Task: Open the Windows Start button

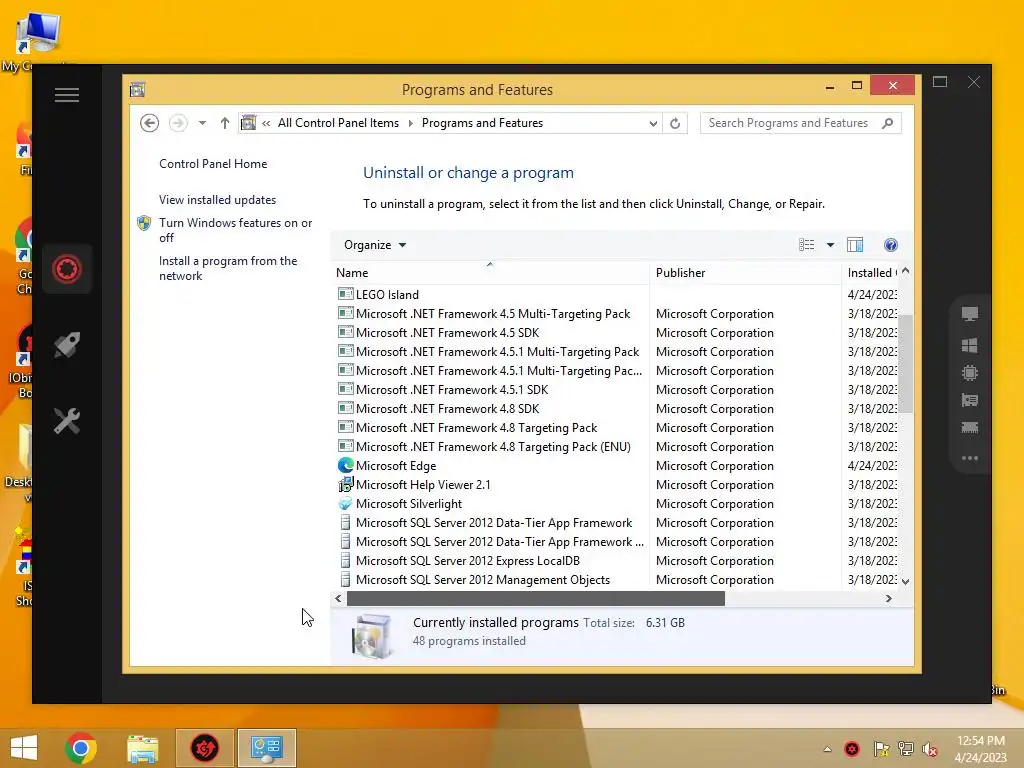Action: pyautogui.click(x=24, y=748)
